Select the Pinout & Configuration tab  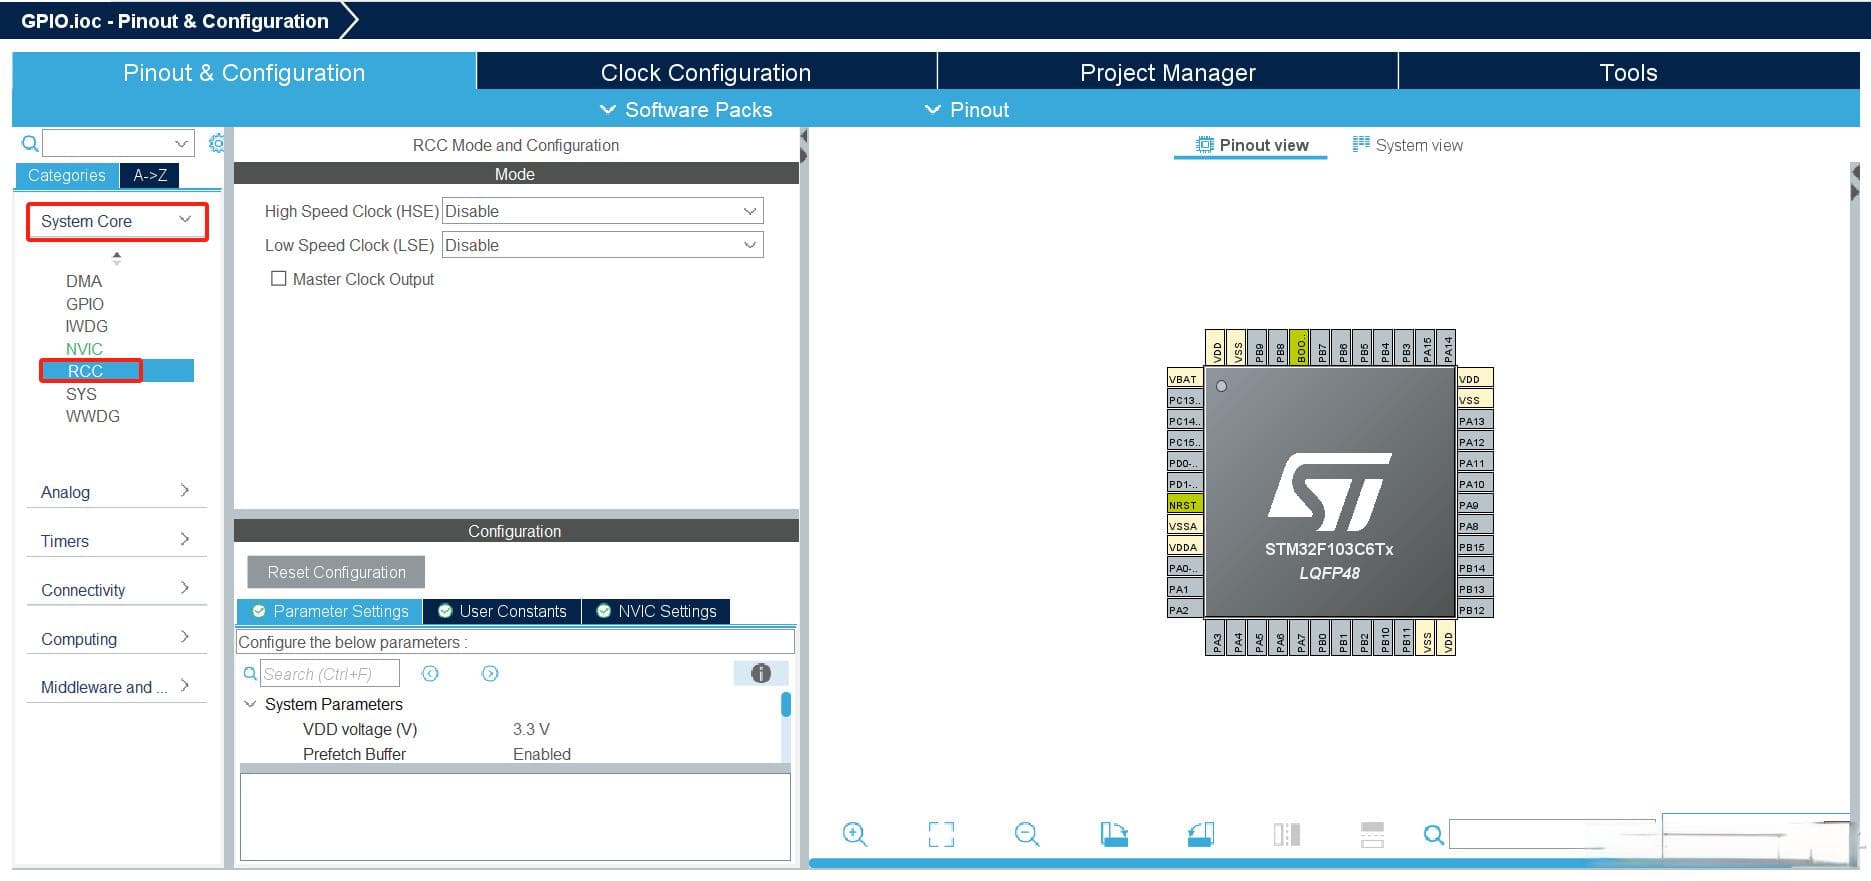(244, 72)
